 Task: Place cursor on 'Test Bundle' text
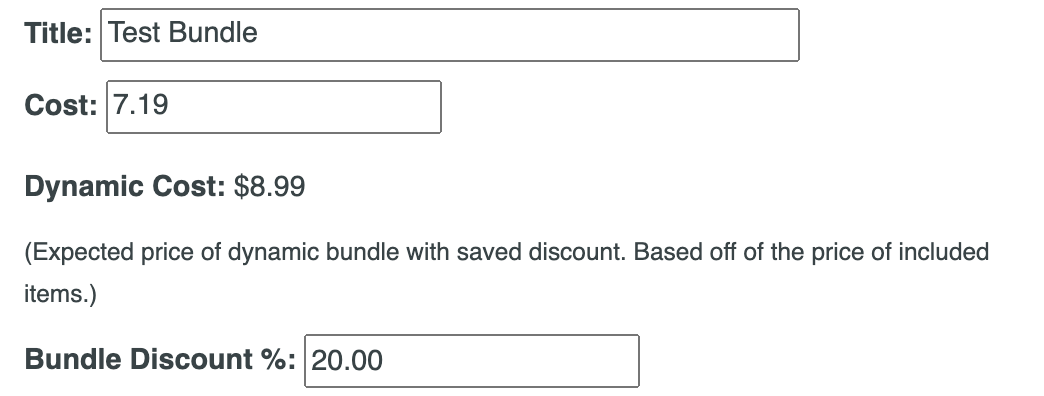point(183,33)
